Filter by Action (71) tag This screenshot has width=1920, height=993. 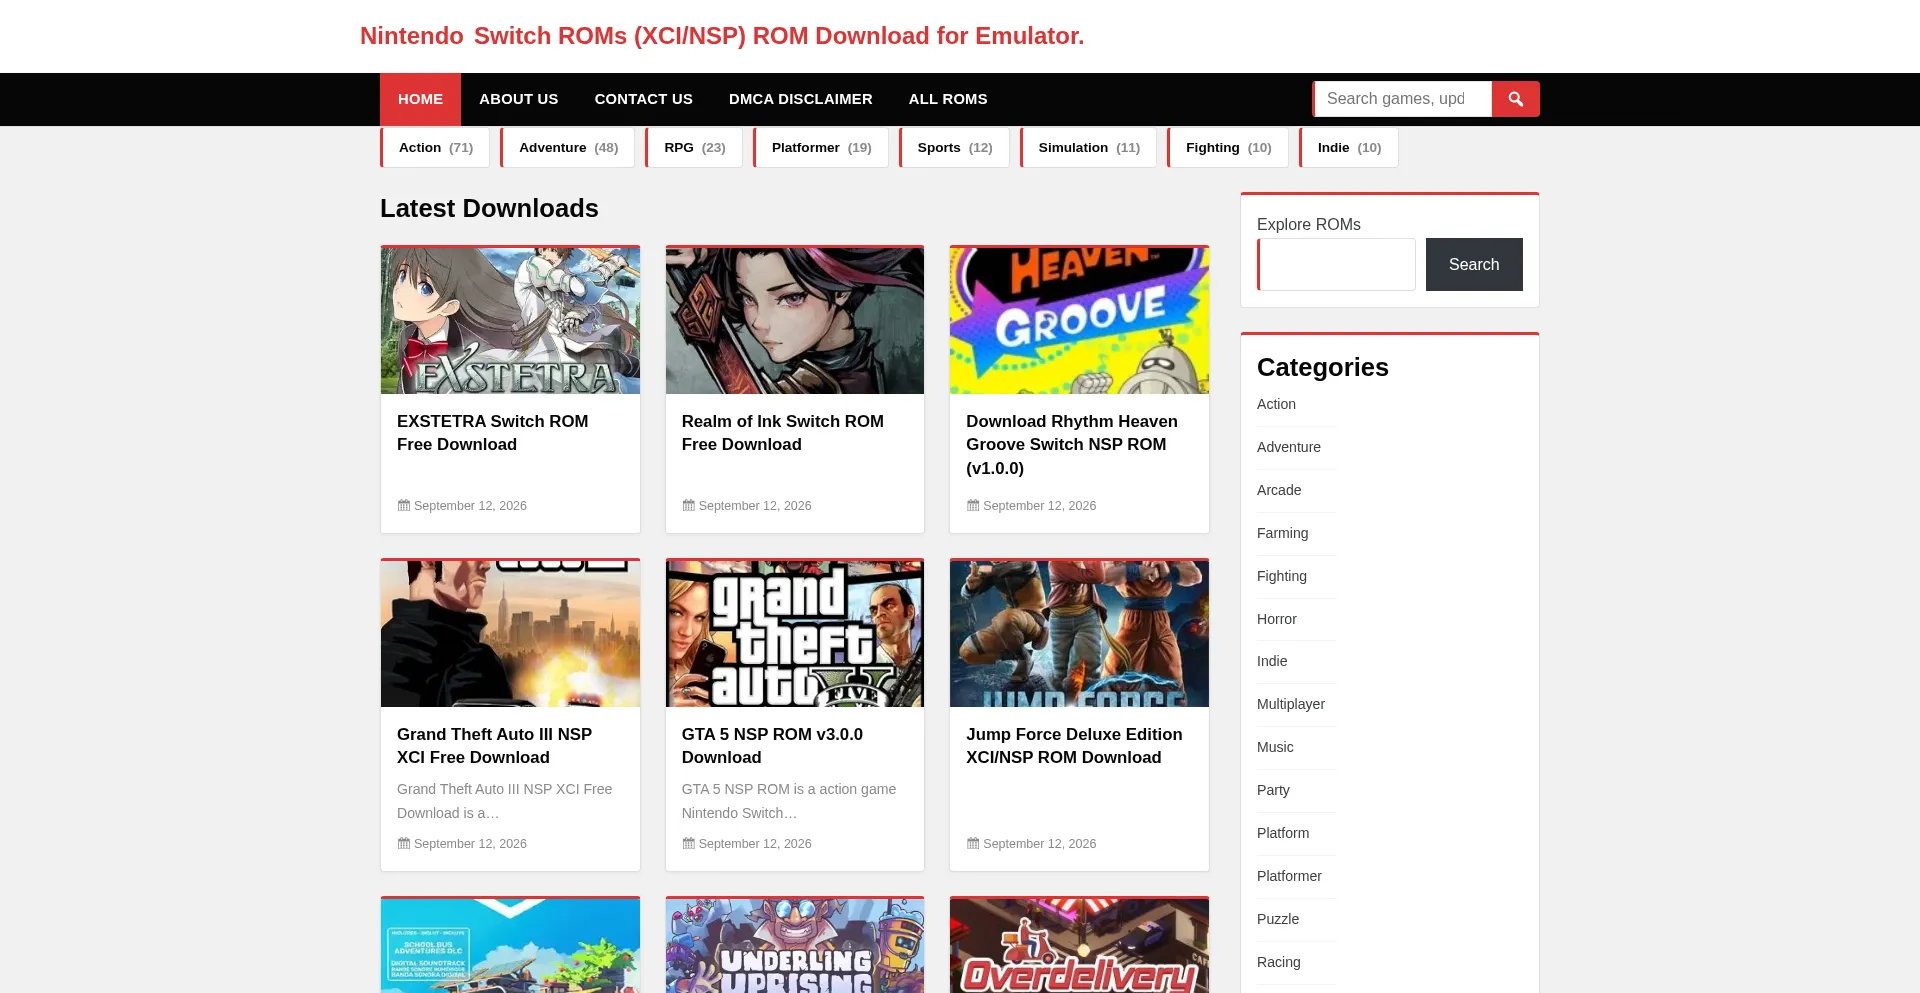(x=435, y=148)
